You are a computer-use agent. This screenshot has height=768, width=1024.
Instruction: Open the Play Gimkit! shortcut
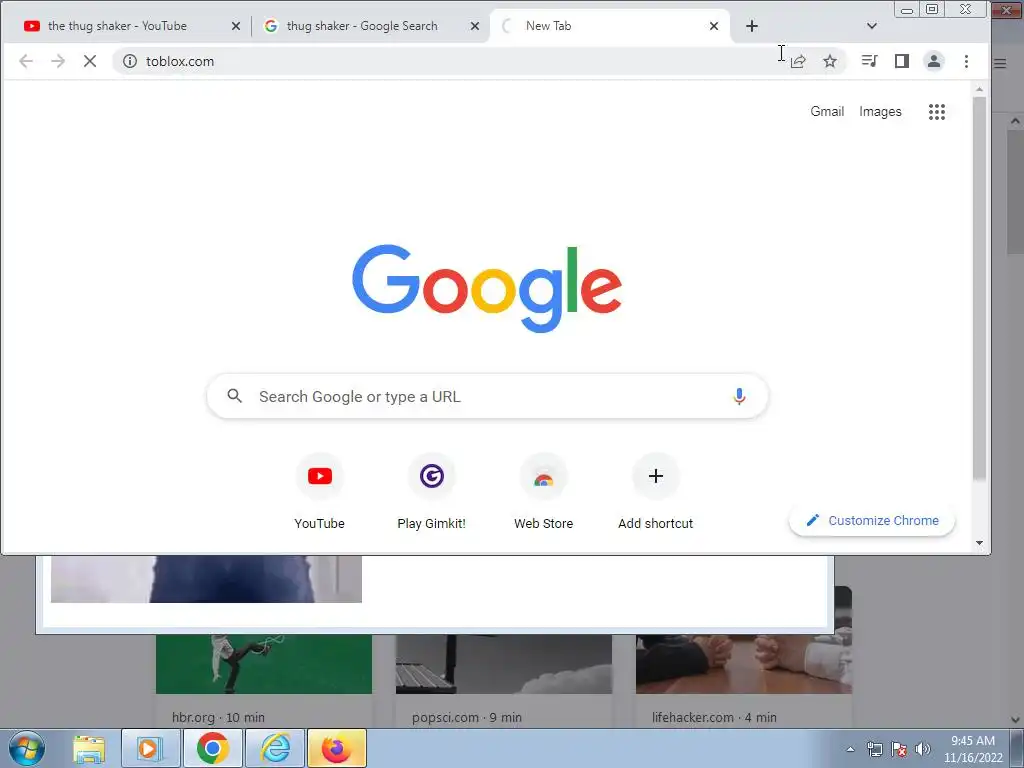click(x=432, y=492)
